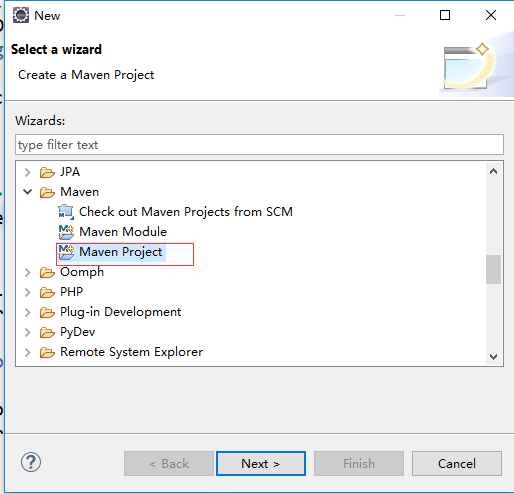Expand the Remote System Explorer category
The image size is (514, 494).
pyautogui.click(x=28, y=352)
